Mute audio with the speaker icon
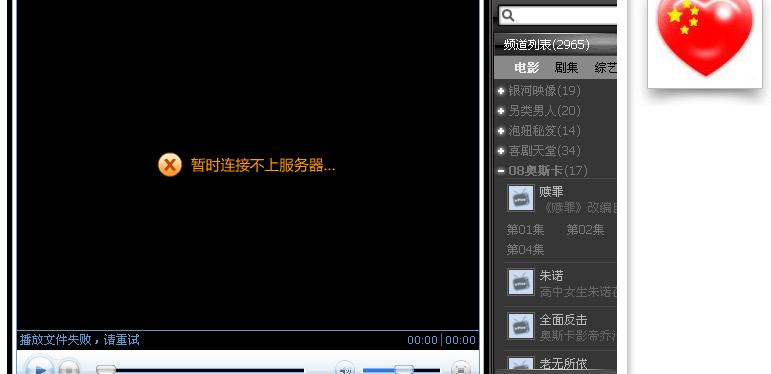This screenshot has height=374, width=771. point(345,369)
